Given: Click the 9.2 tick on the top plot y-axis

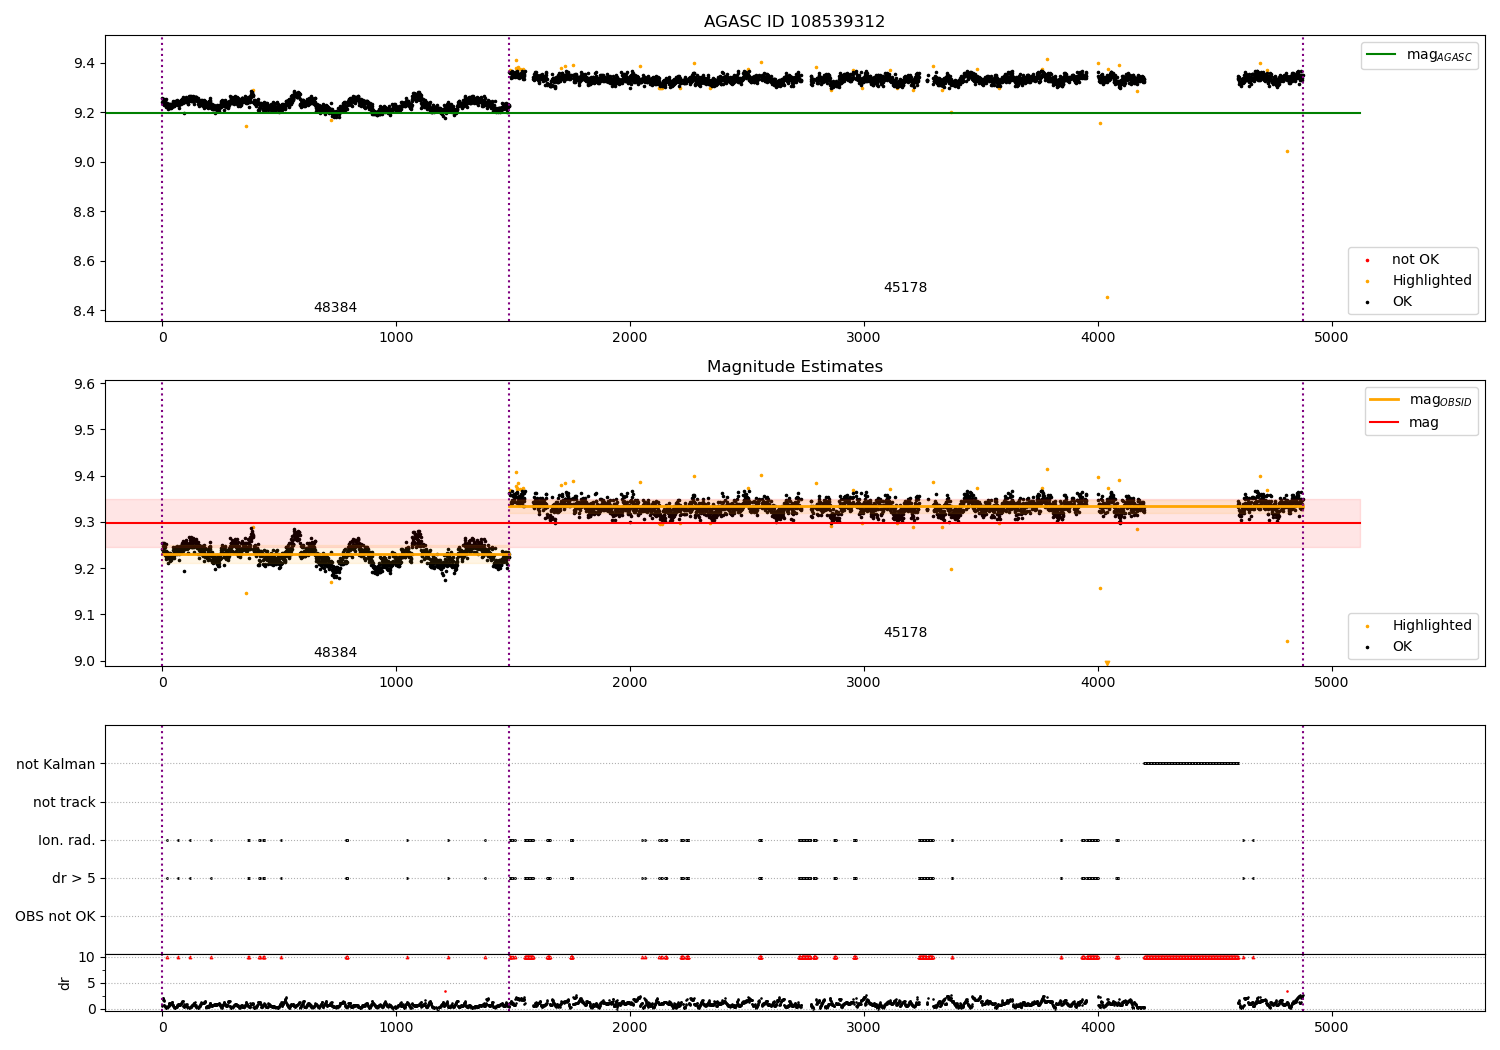Looking at the screenshot, I should pos(84,114).
